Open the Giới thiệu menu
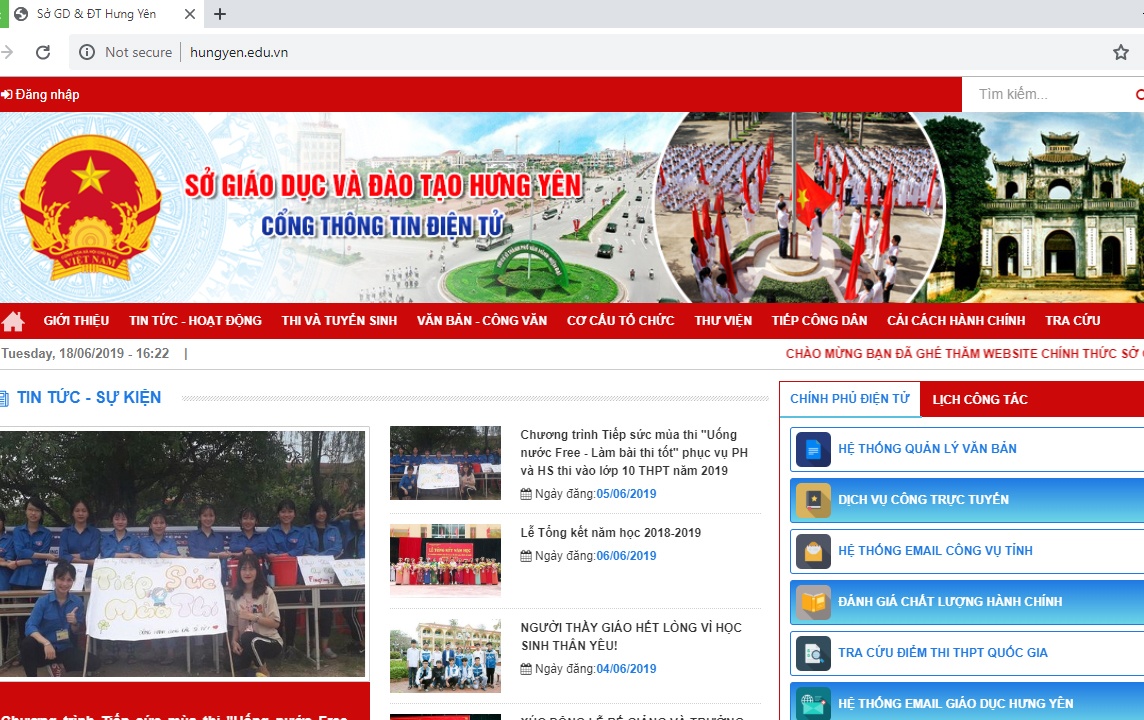 pyautogui.click(x=76, y=321)
